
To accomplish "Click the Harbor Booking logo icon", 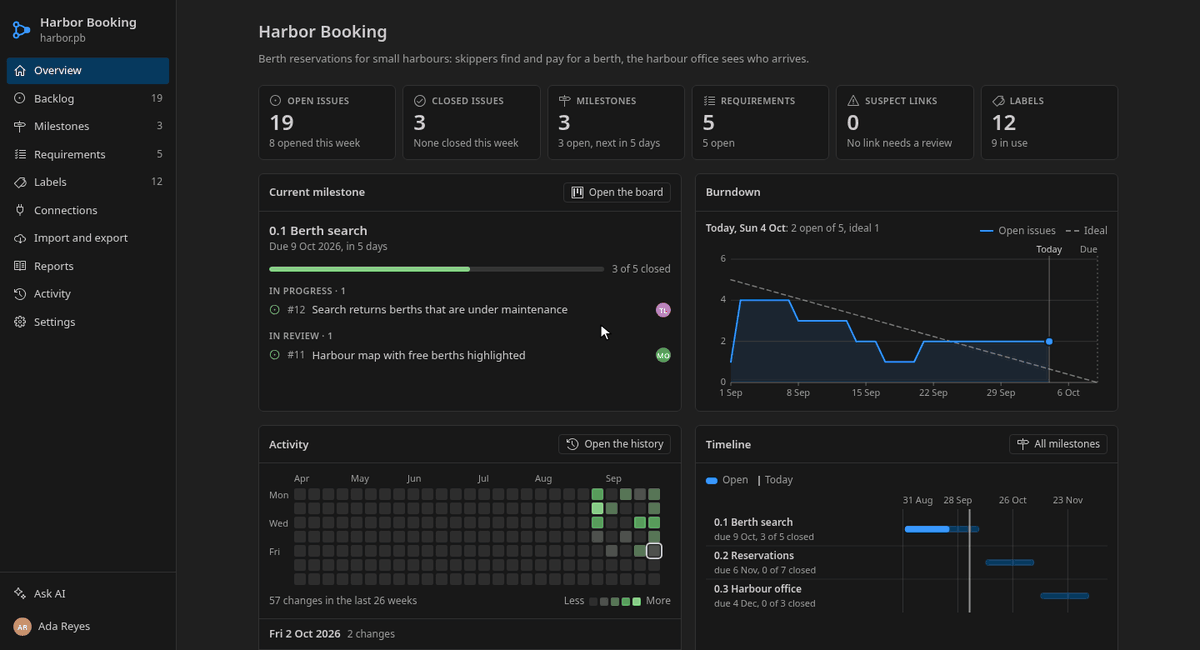I will [x=21, y=29].
